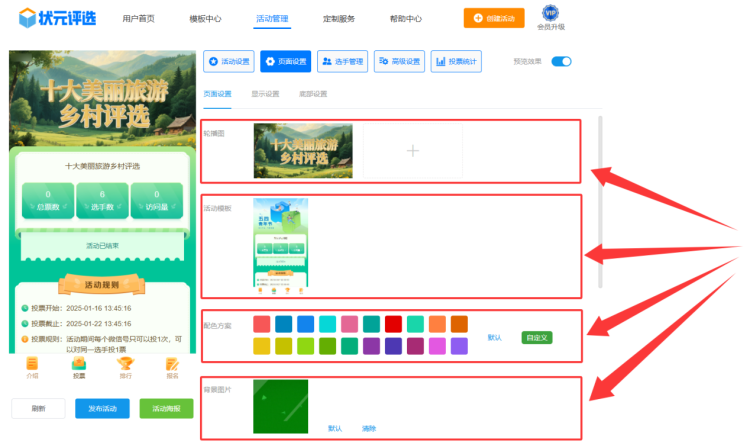Switch to the 显示设置 tab
Screen dimensions: 750x444
(x=265, y=94)
